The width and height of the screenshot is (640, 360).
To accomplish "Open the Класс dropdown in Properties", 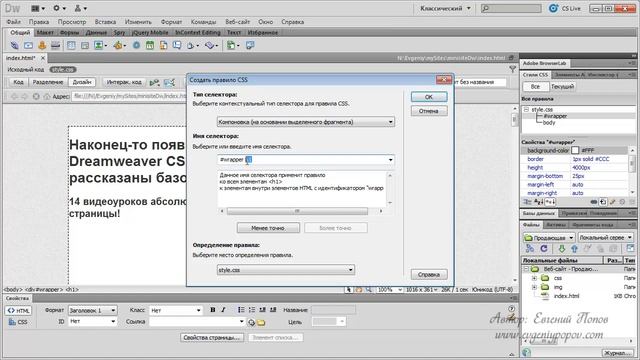I will [x=176, y=310].
